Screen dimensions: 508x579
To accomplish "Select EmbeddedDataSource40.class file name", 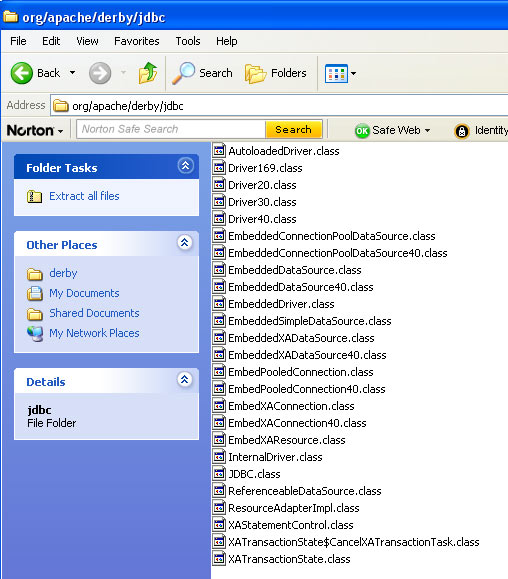I will click(301, 287).
